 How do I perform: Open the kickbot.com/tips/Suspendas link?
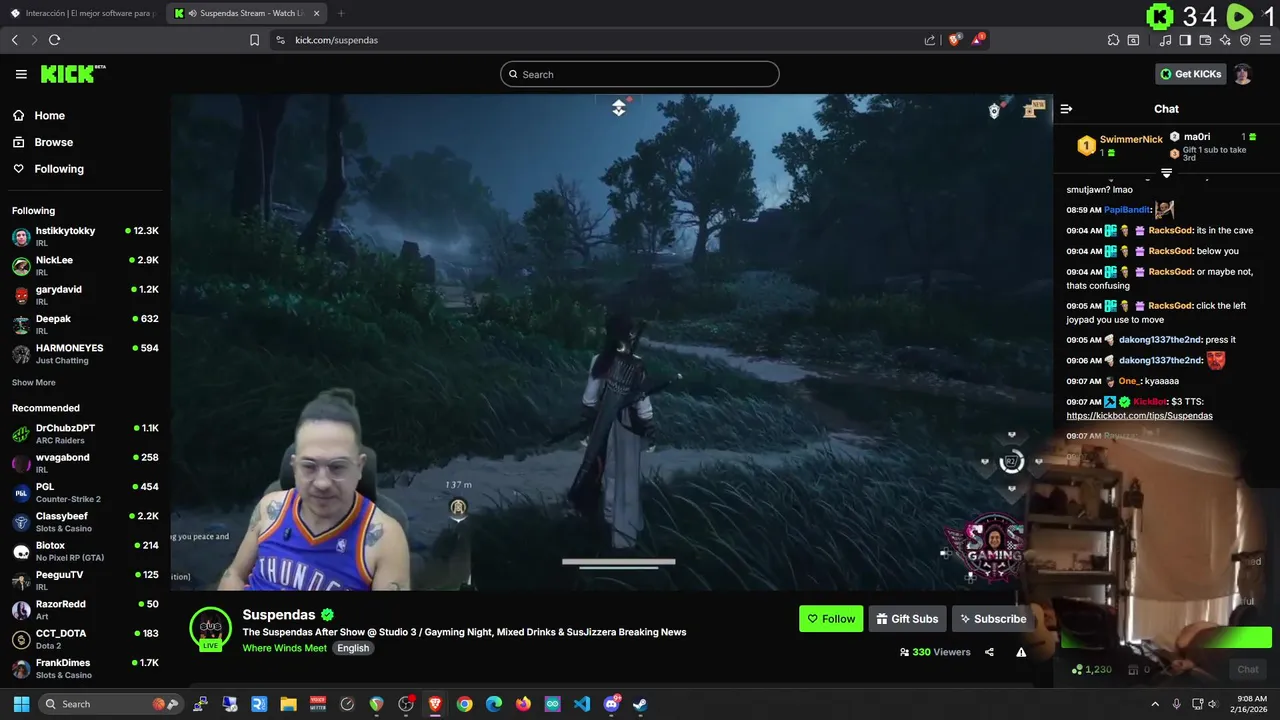tap(1139, 416)
